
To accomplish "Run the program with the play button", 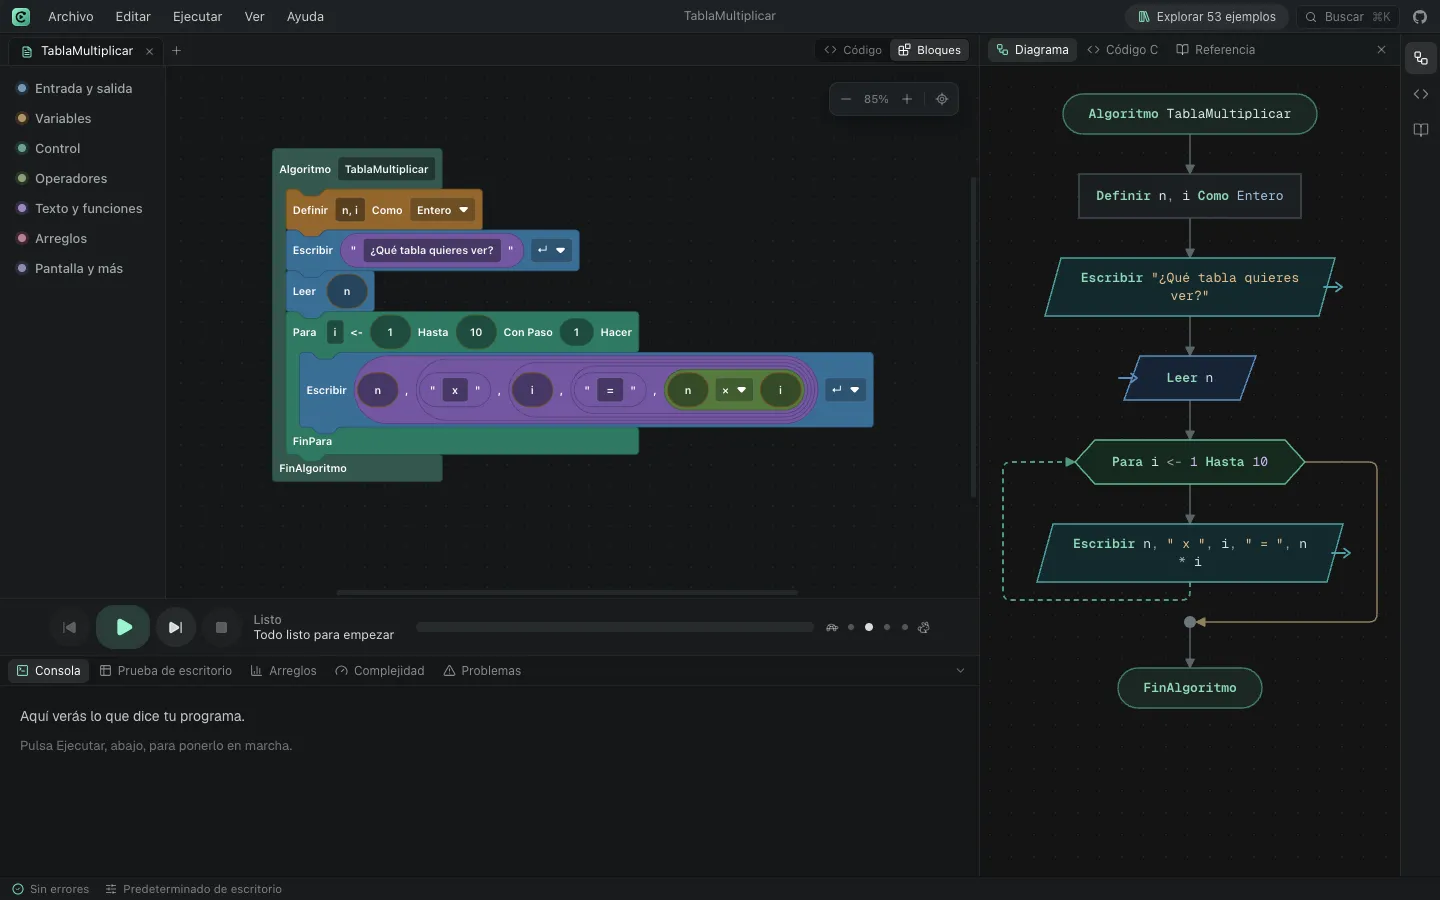I will tap(123, 627).
